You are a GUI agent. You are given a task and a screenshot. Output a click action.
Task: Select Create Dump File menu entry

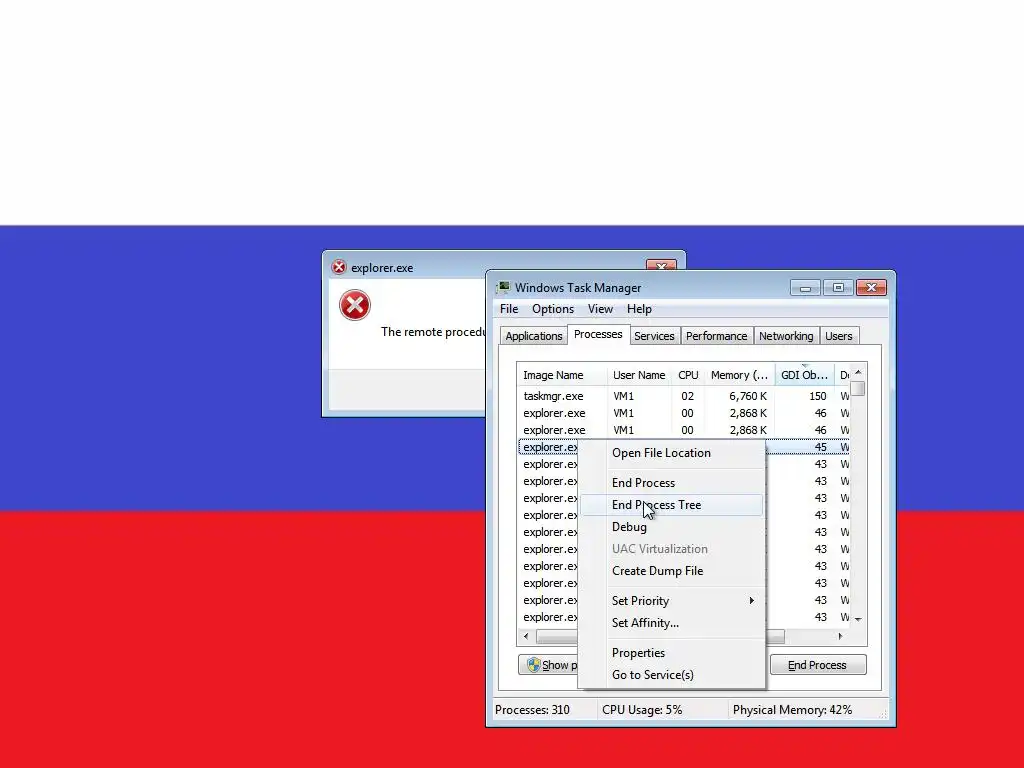[x=671, y=571]
